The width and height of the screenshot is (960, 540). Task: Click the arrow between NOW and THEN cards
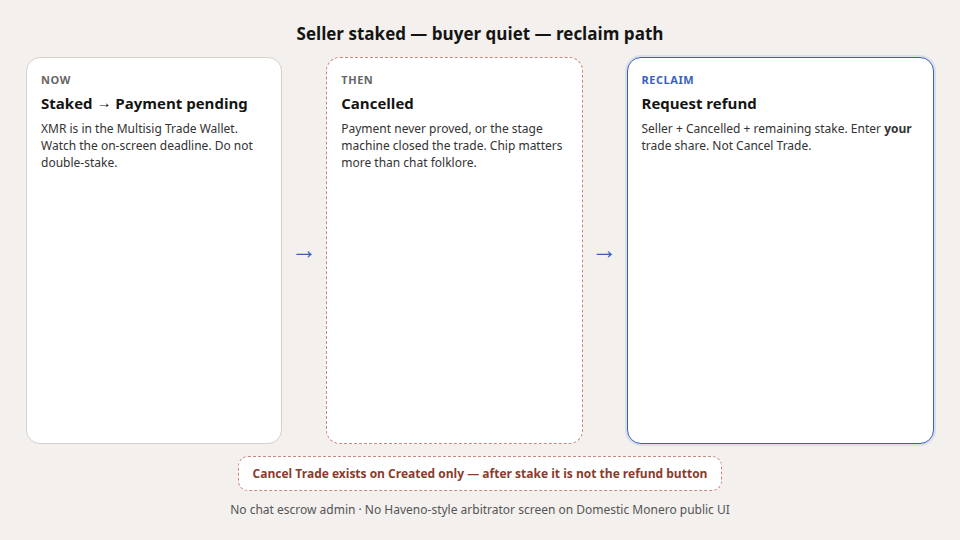(304, 254)
